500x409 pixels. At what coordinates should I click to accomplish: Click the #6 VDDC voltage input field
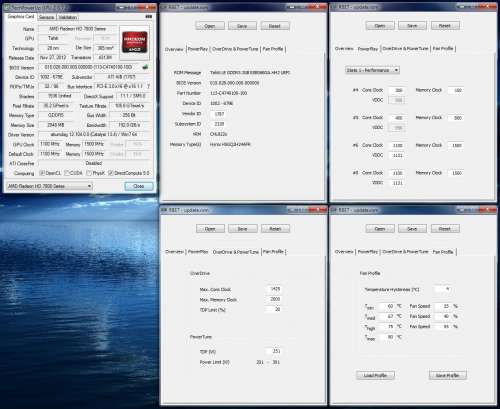coord(397,155)
